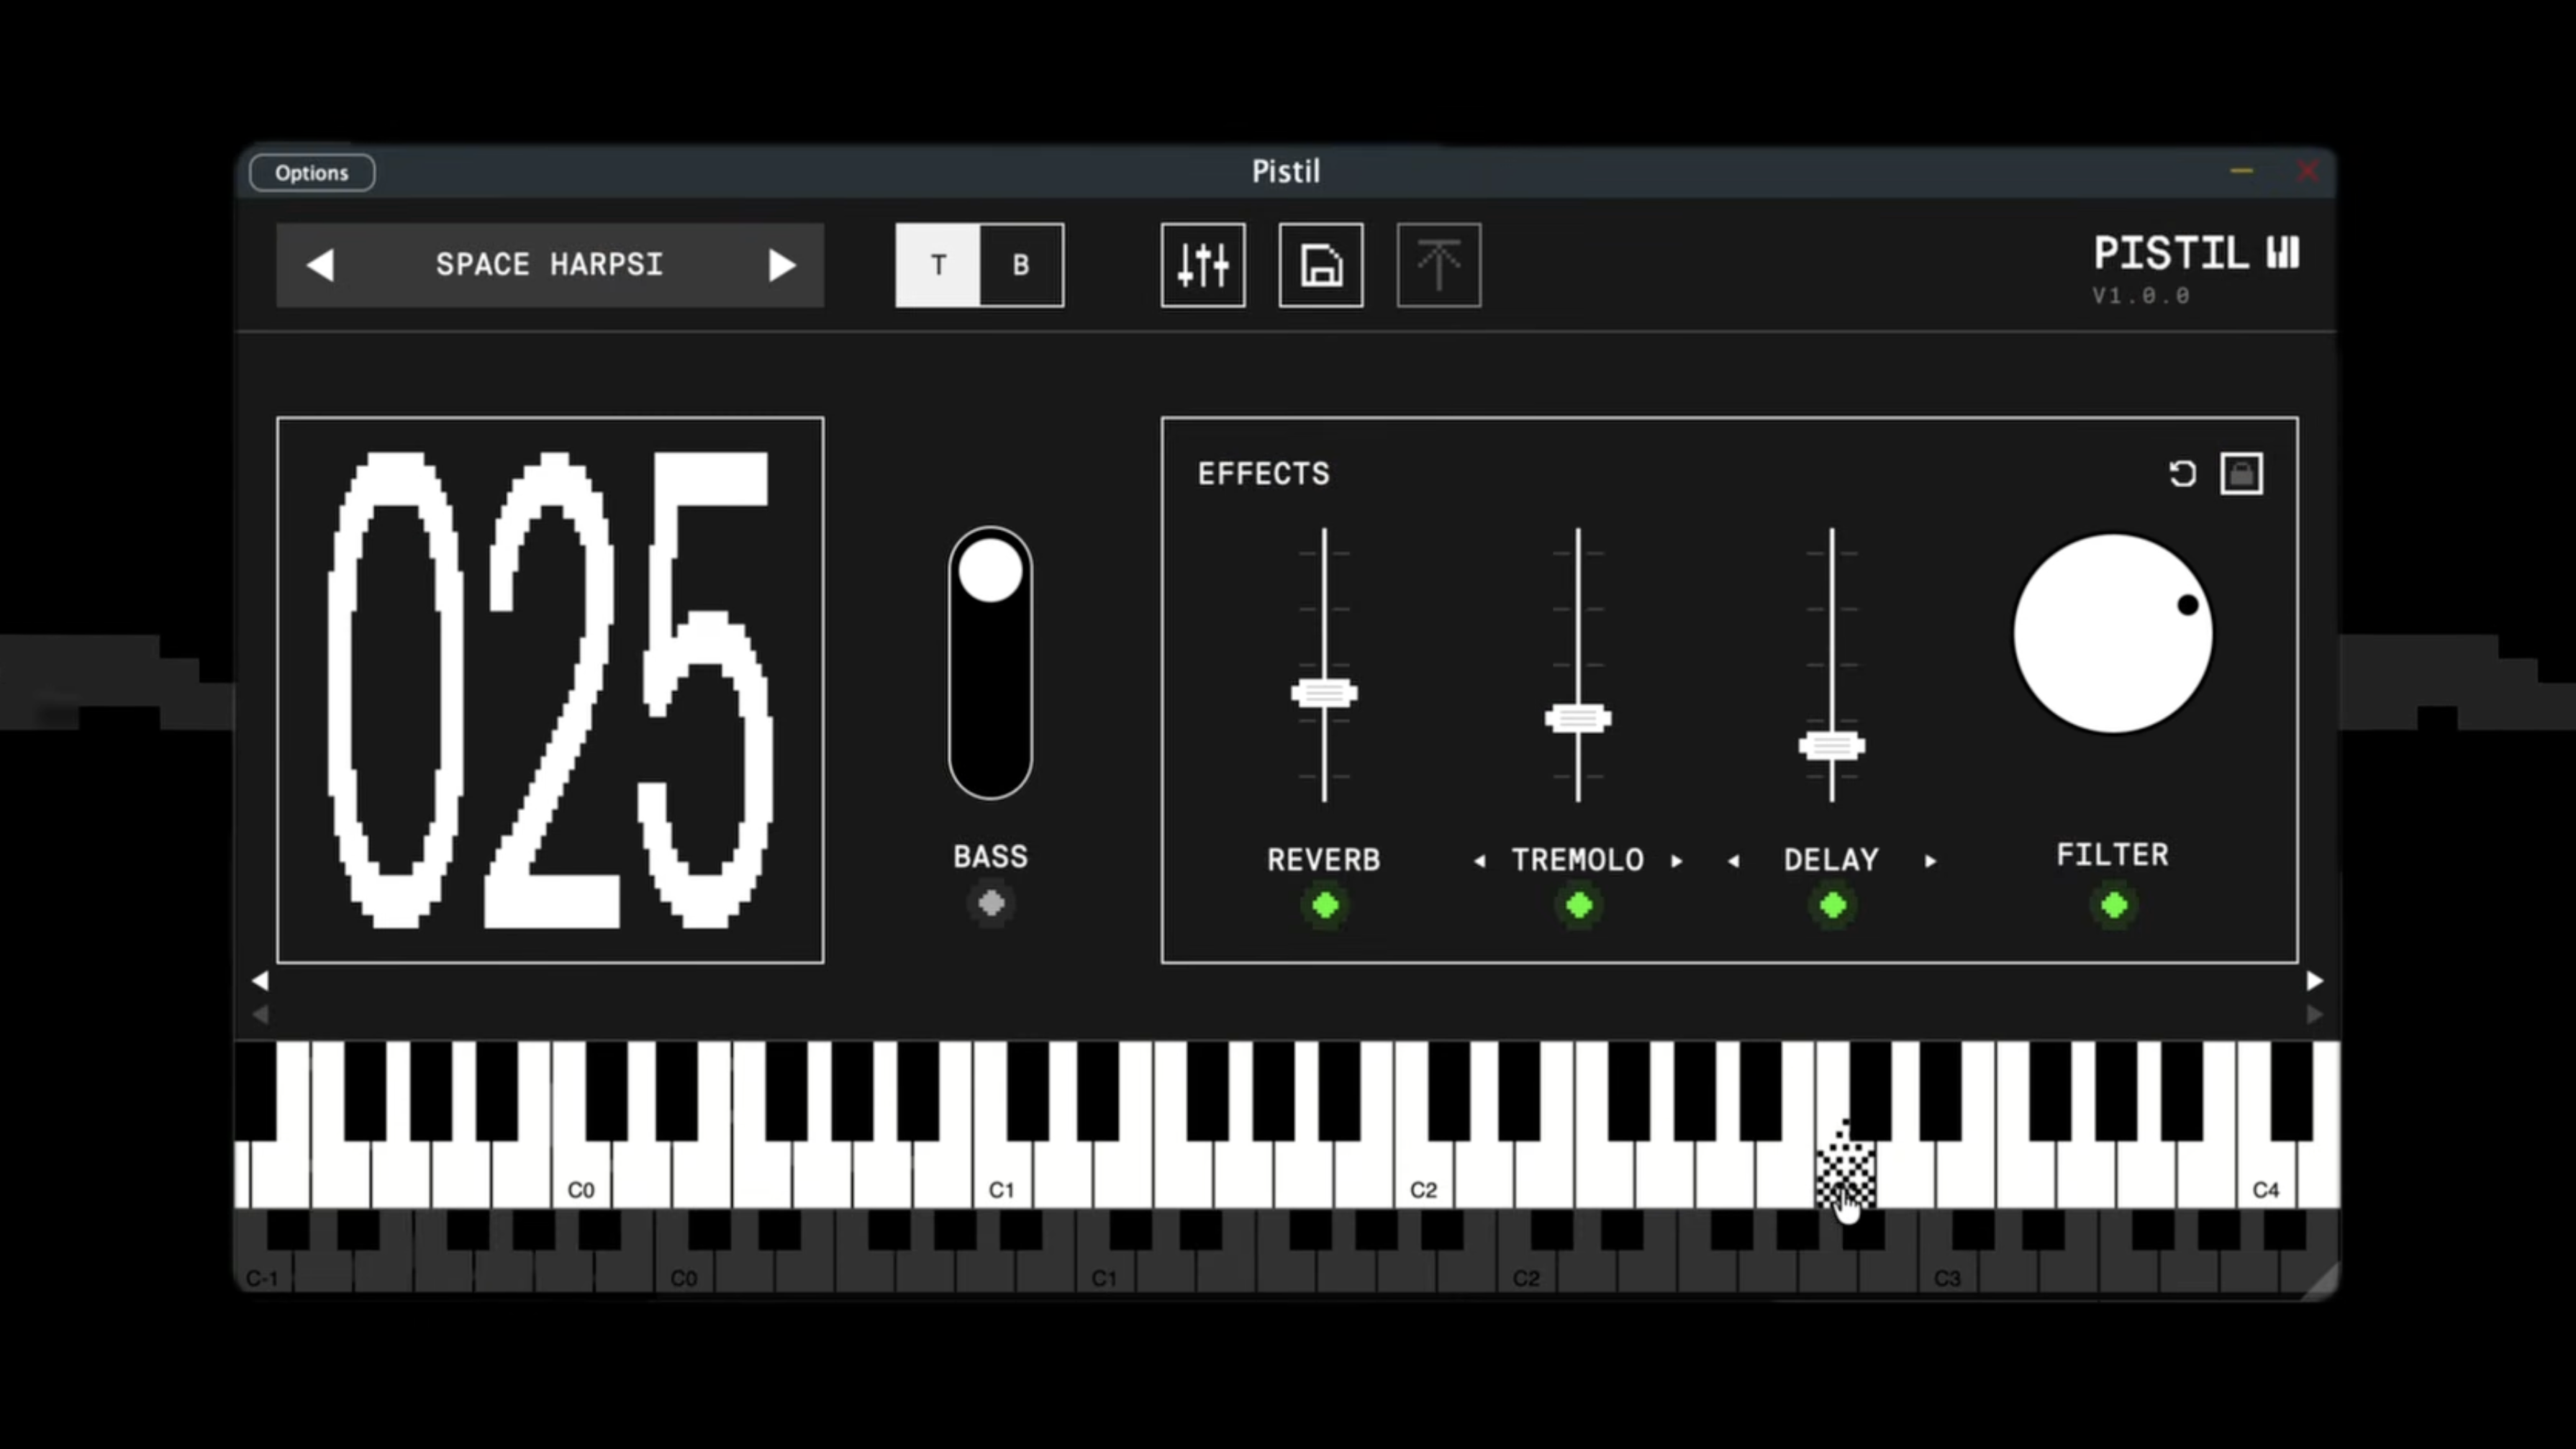Select next effect type after TREMOLO
Image resolution: width=2576 pixels, height=1449 pixels.
(x=1677, y=861)
